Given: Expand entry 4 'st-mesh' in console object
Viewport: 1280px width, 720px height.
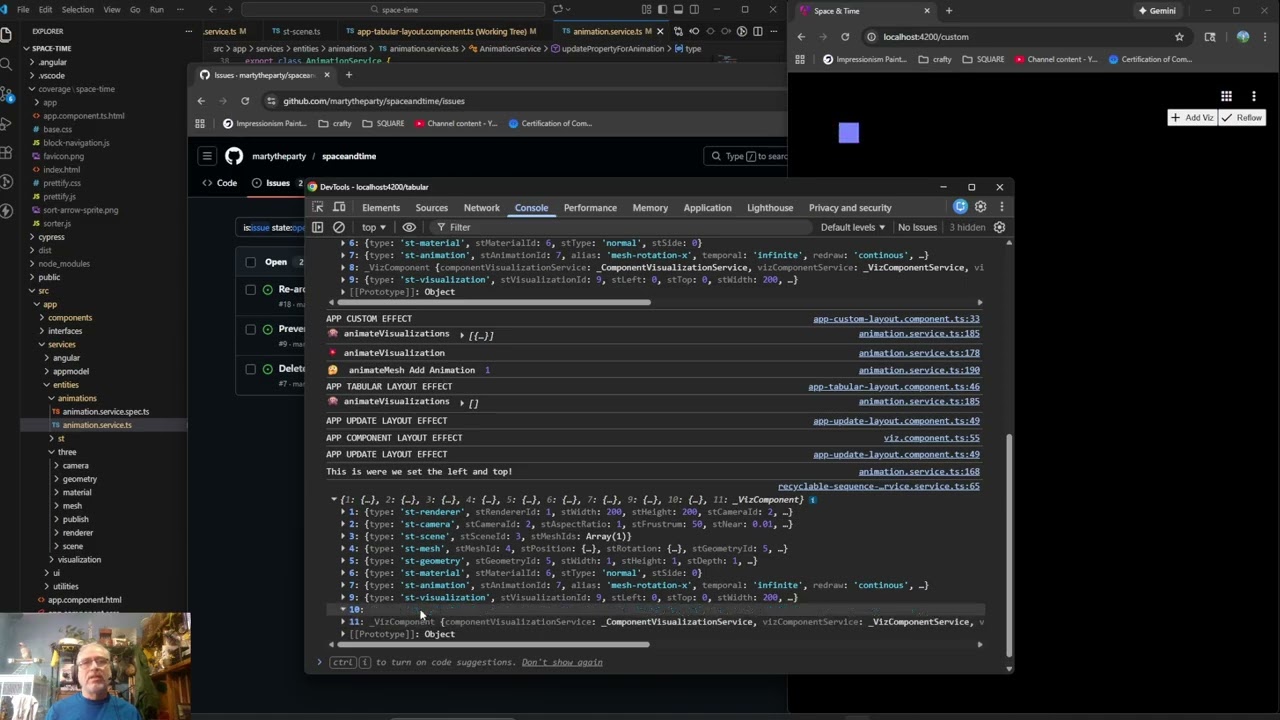Looking at the screenshot, I should pos(343,549).
